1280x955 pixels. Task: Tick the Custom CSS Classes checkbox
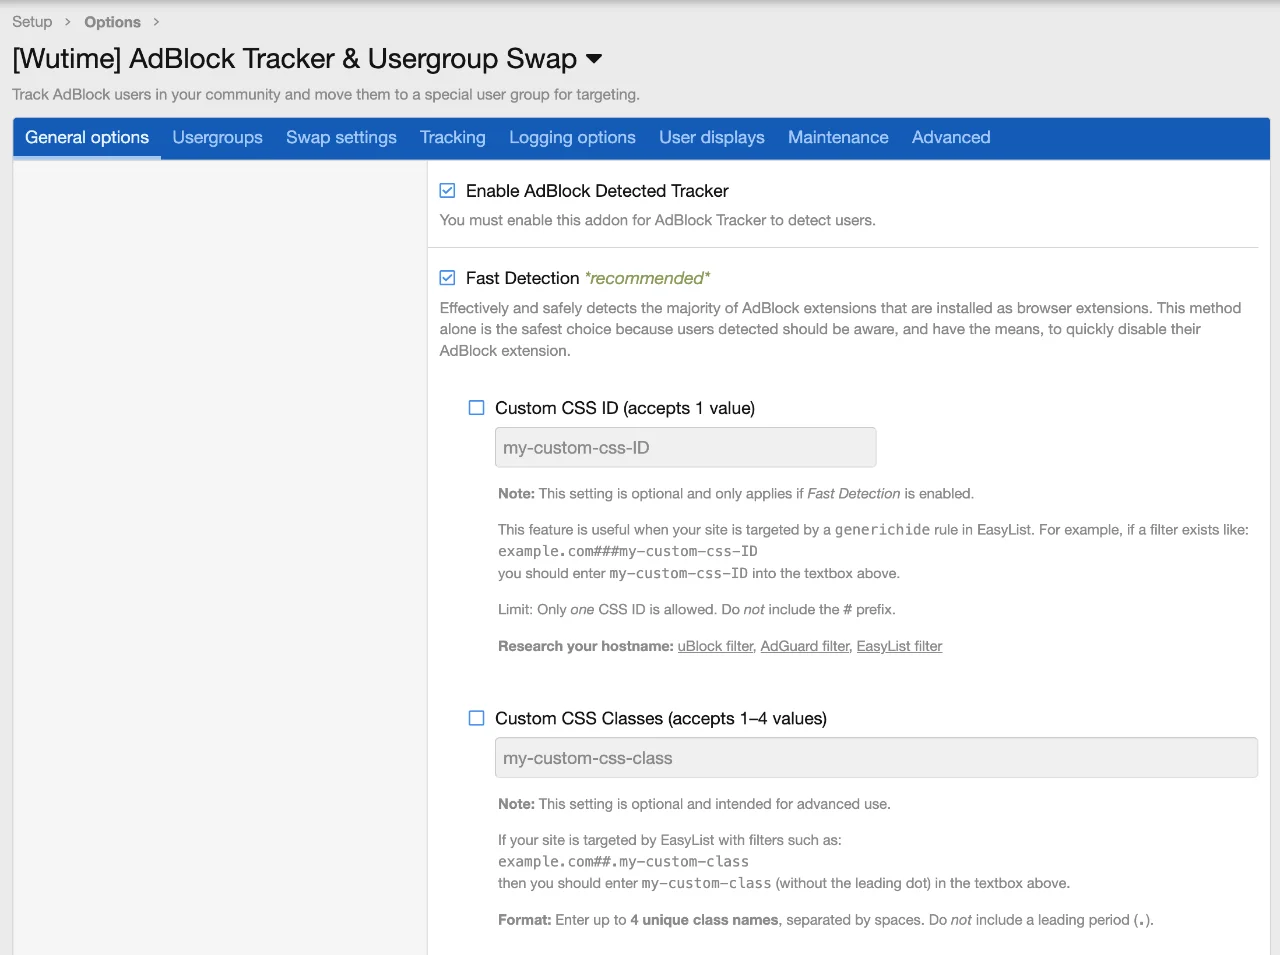pos(477,718)
